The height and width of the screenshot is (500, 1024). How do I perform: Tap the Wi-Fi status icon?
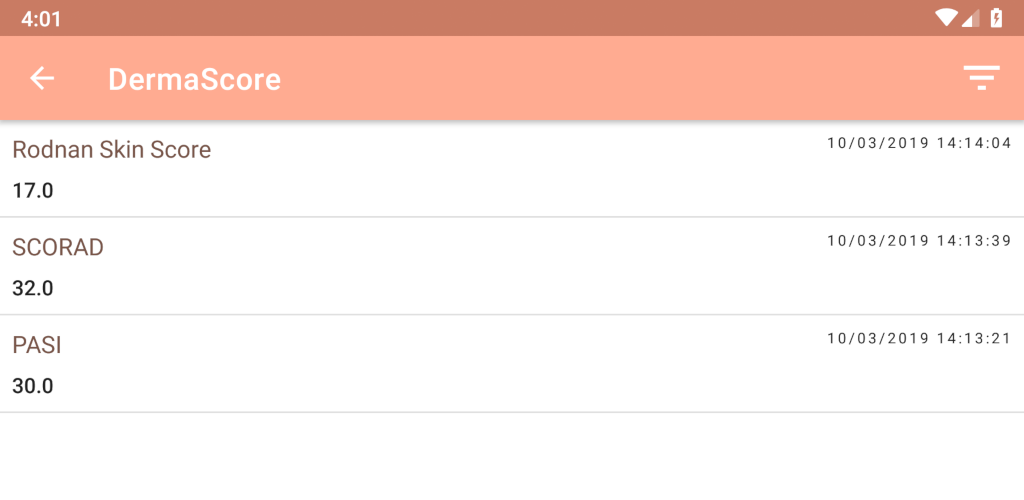945,18
